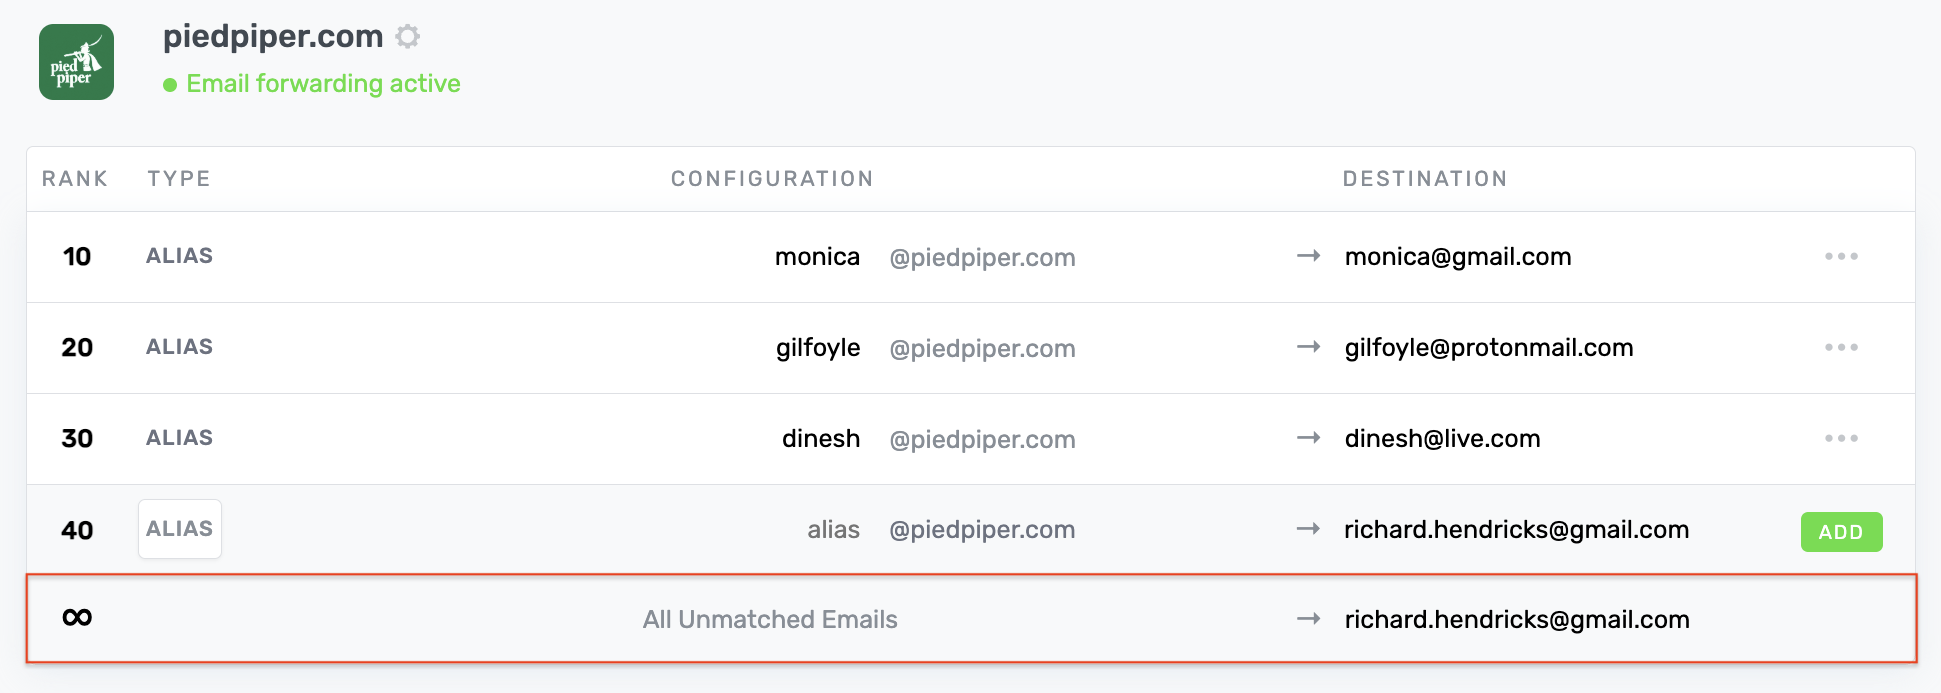
Task: Click the green forwarding status dot
Action: (170, 85)
